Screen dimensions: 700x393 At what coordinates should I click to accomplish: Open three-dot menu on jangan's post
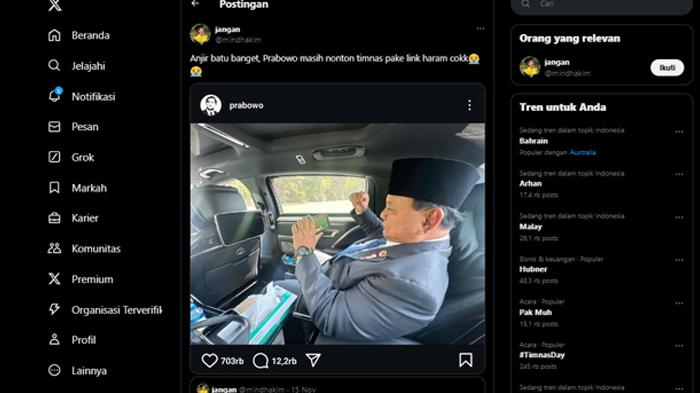pyautogui.click(x=480, y=29)
